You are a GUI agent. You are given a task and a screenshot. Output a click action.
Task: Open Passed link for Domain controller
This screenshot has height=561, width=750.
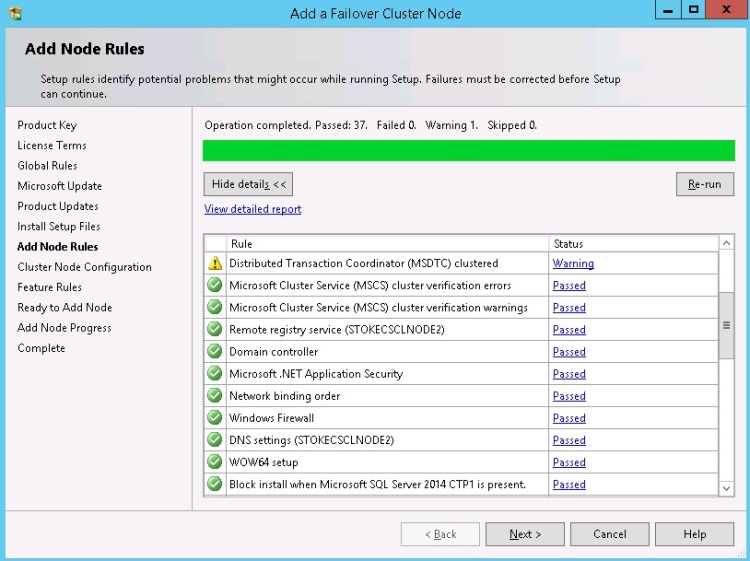569,352
